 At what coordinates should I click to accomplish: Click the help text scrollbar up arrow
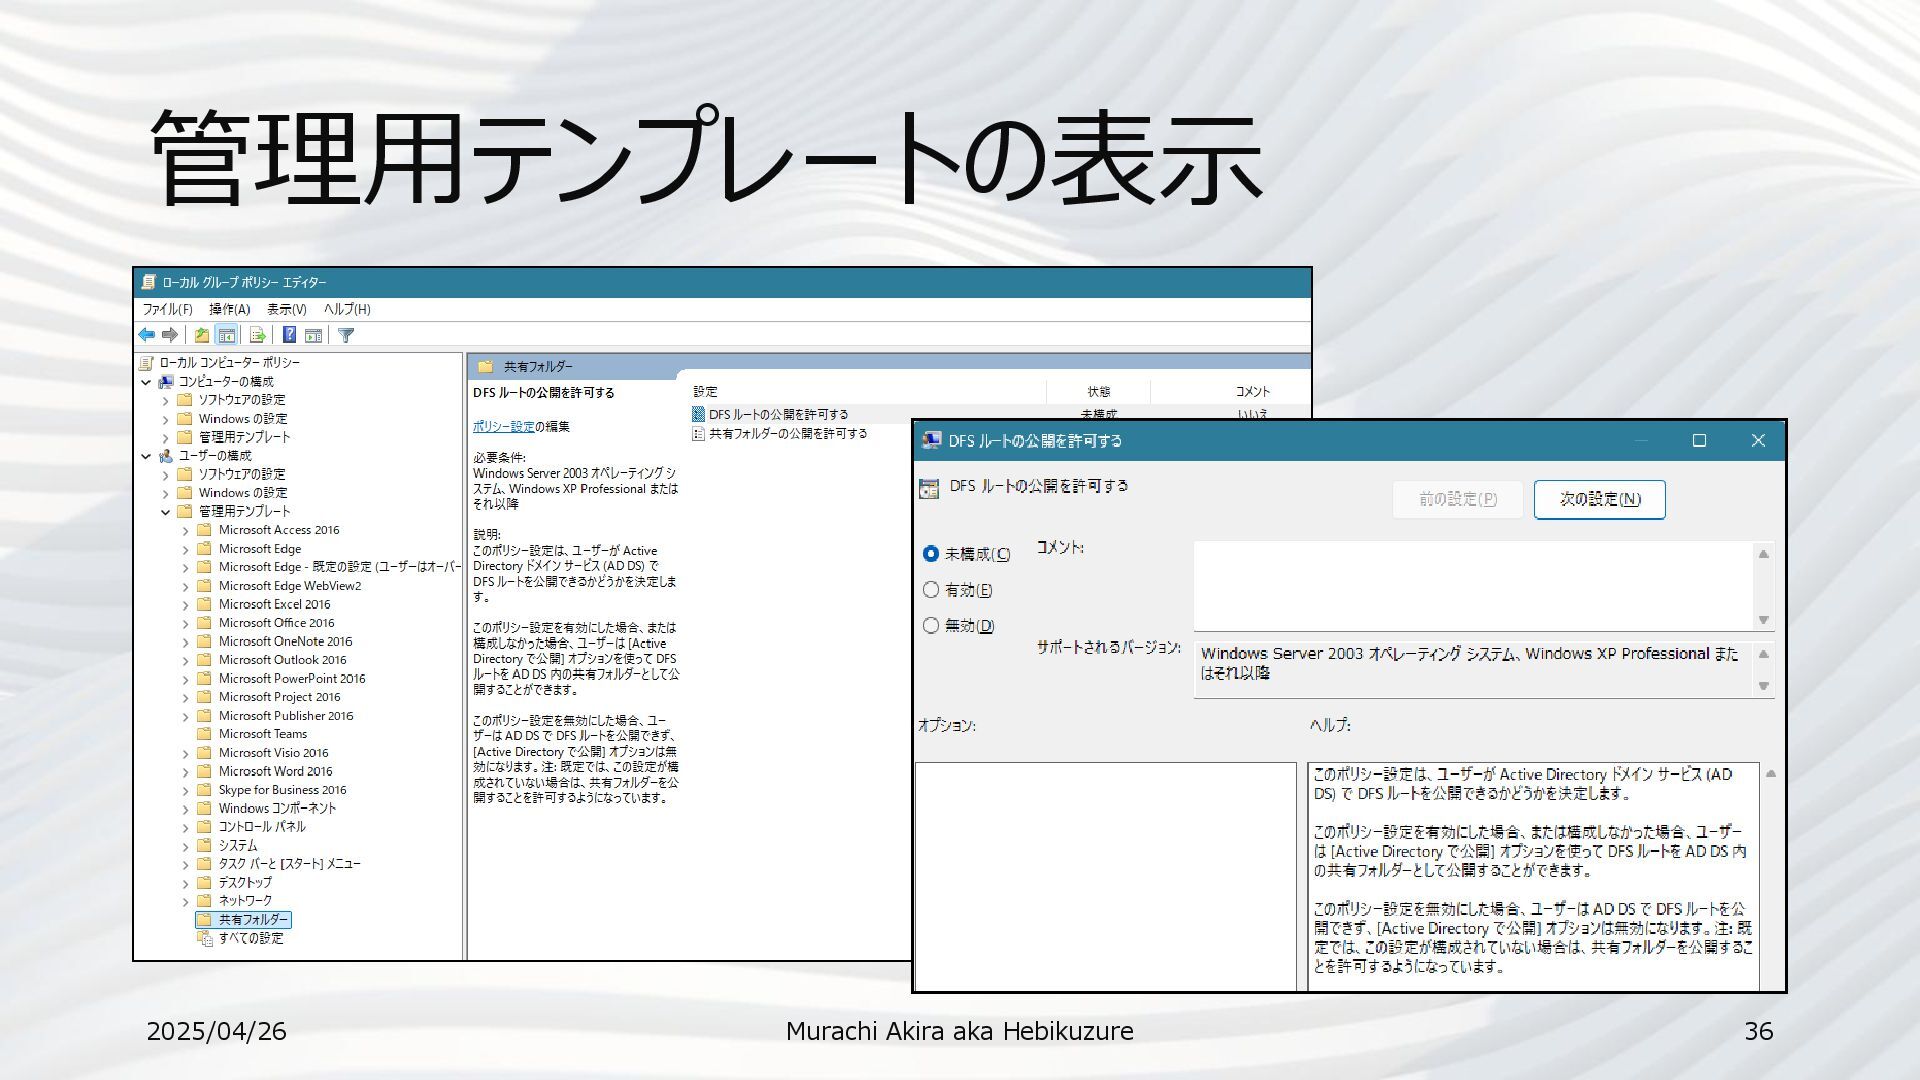(x=1770, y=774)
